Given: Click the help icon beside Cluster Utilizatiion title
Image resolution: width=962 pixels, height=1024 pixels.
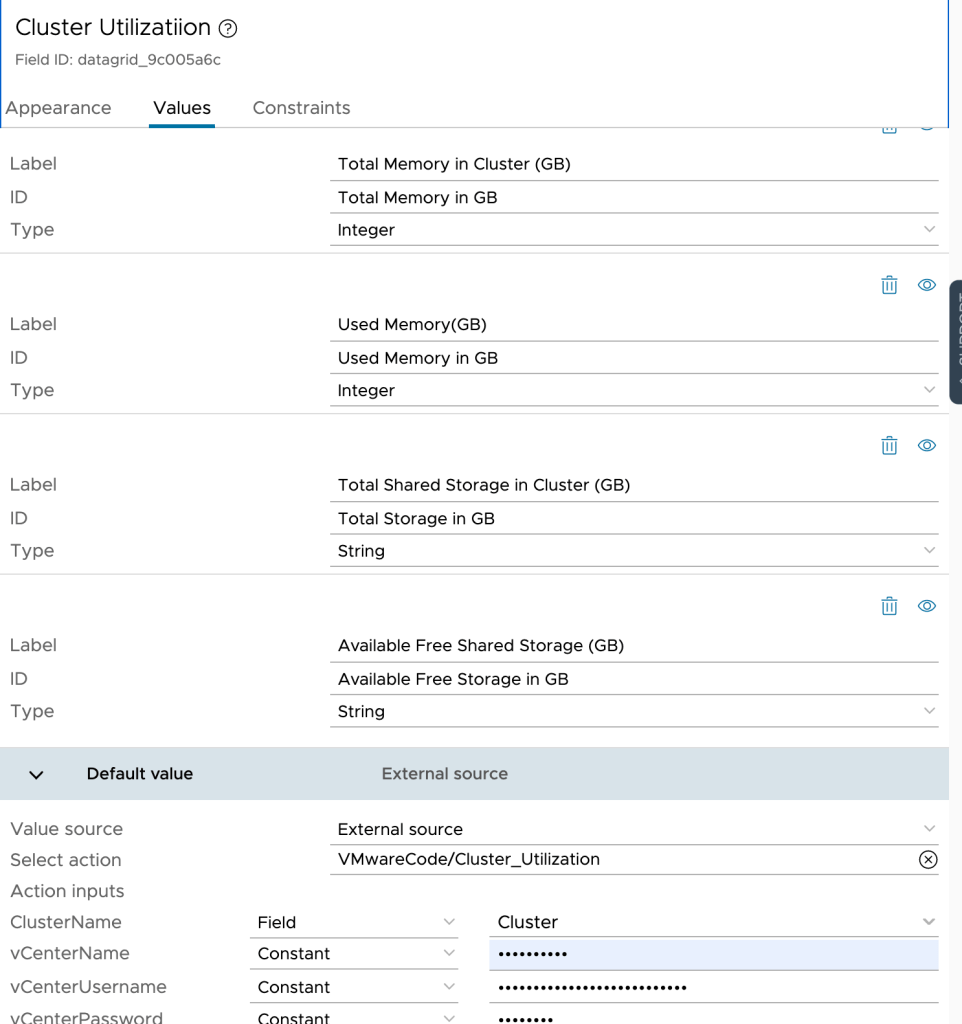Looking at the screenshot, I should (x=228, y=29).
